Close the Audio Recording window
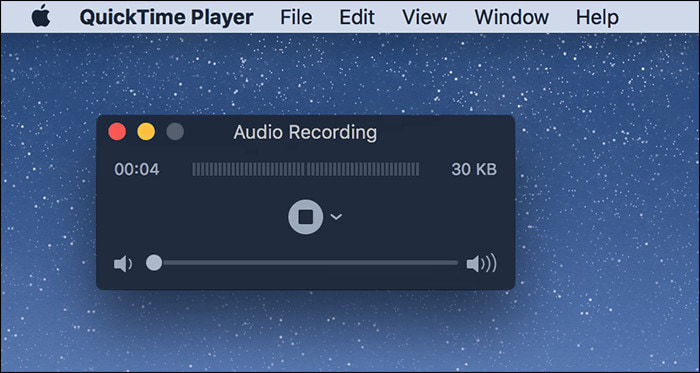The width and height of the screenshot is (700, 373). coord(117,132)
